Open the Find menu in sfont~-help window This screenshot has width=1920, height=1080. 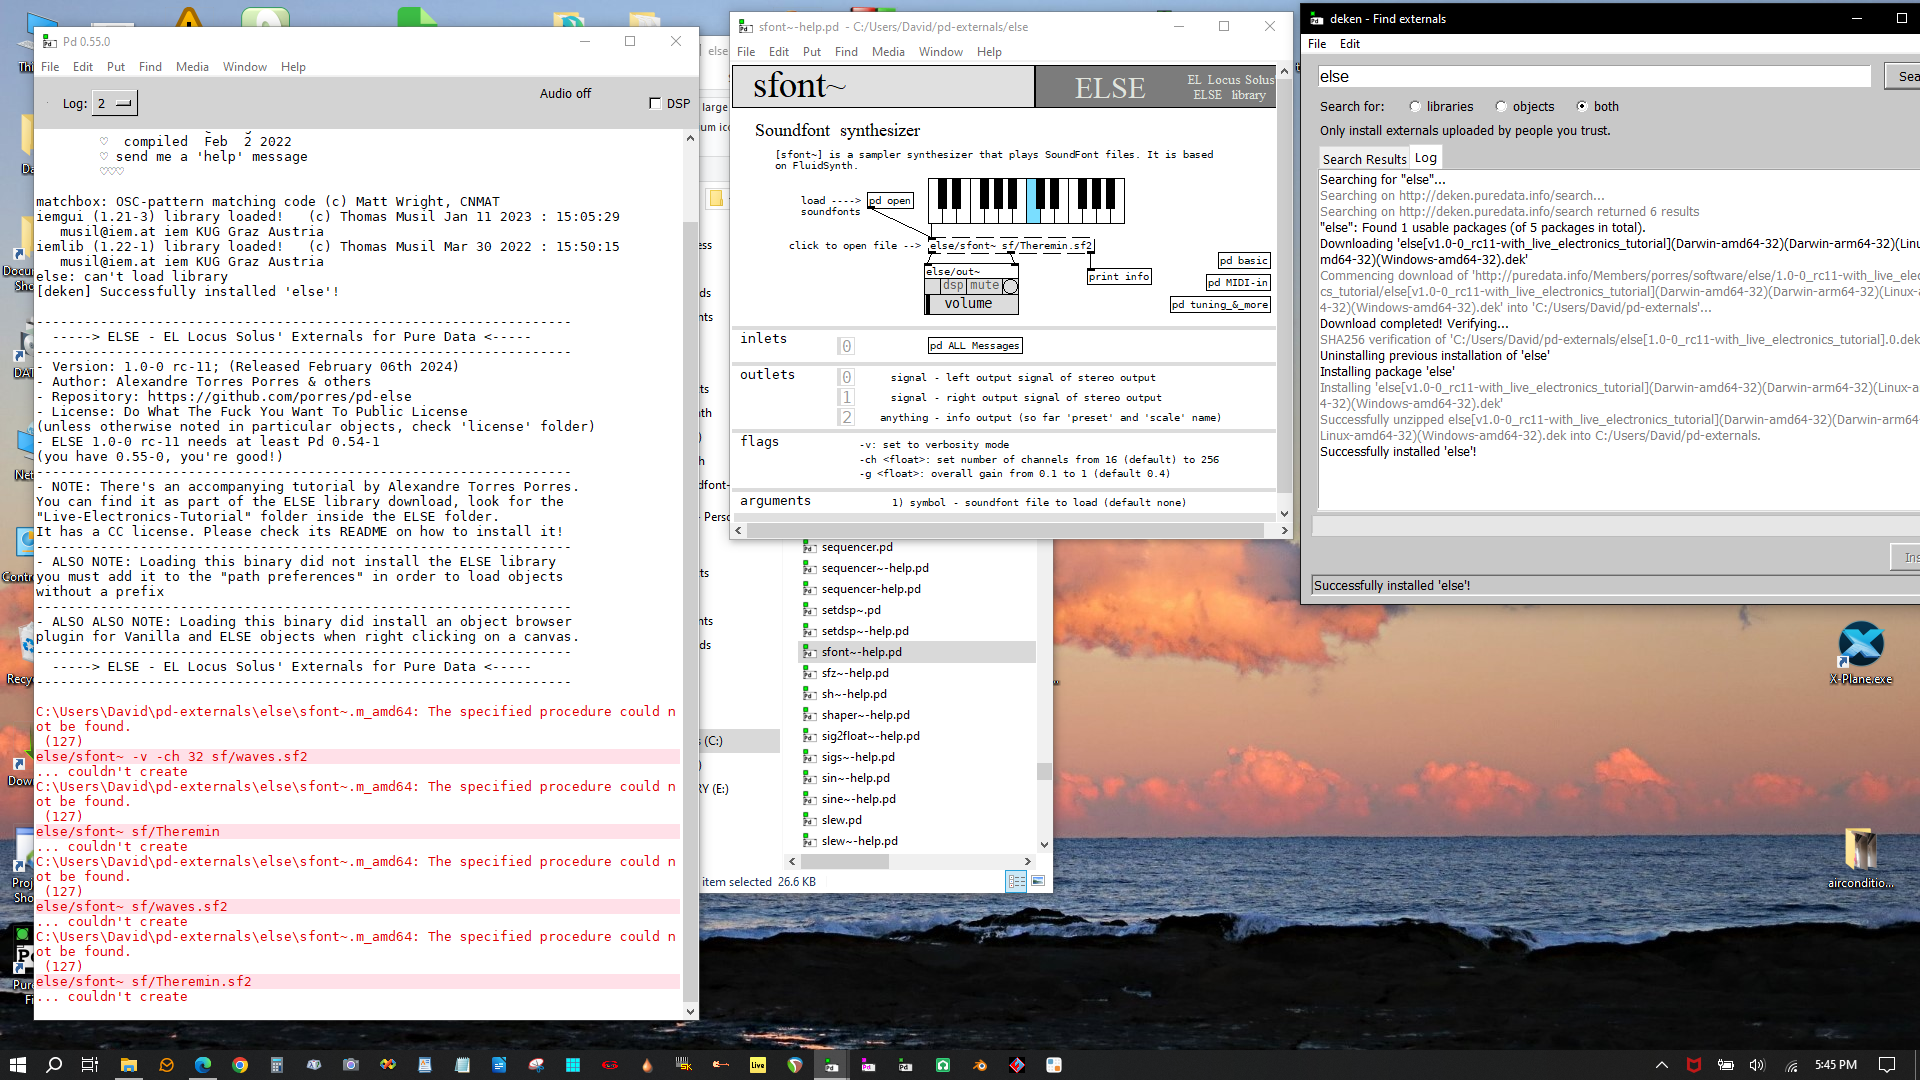coord(846,52)
